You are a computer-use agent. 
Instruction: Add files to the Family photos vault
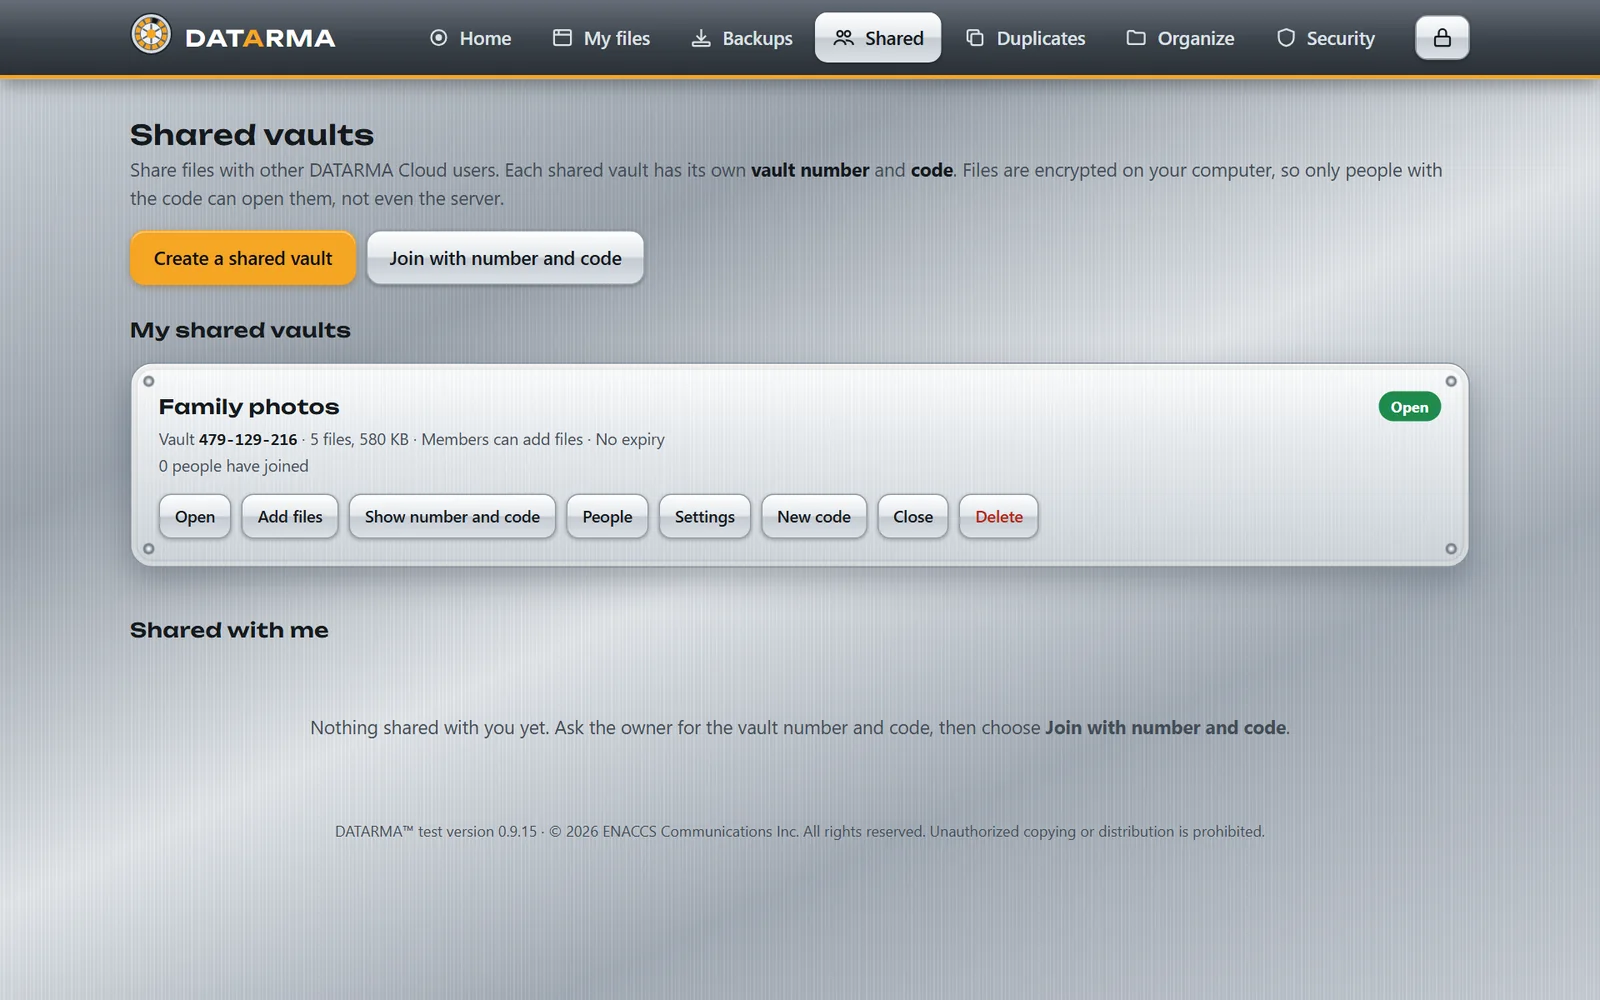pos(290,517)
